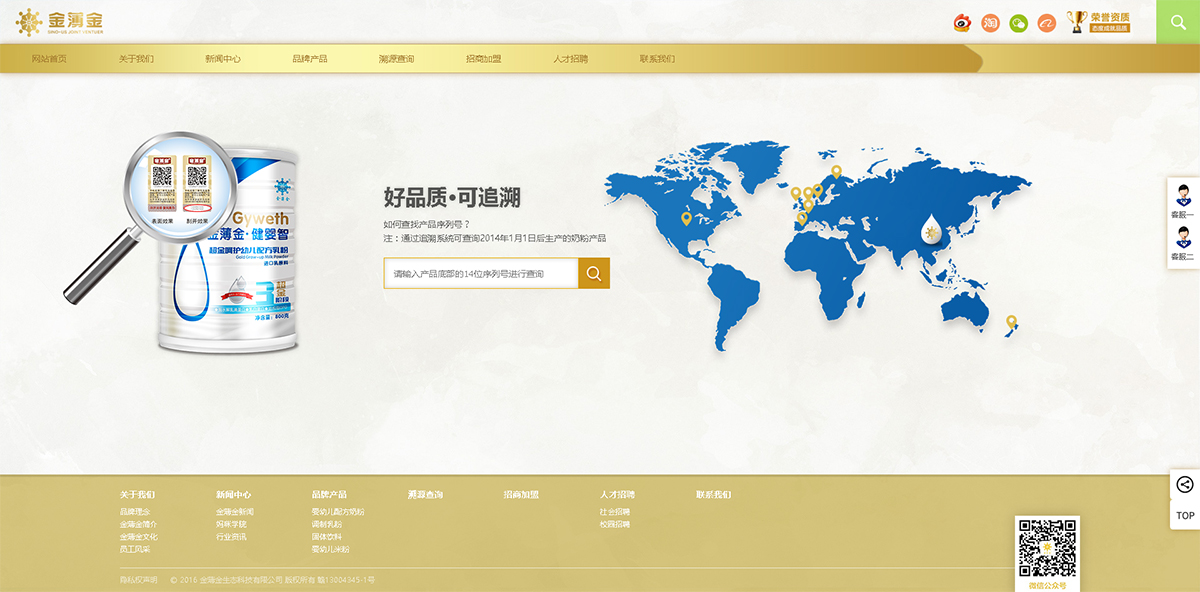Click the 荣誉资质 trophy badge
Screen dimensions: 1200x592
(x=1098, y=21)
